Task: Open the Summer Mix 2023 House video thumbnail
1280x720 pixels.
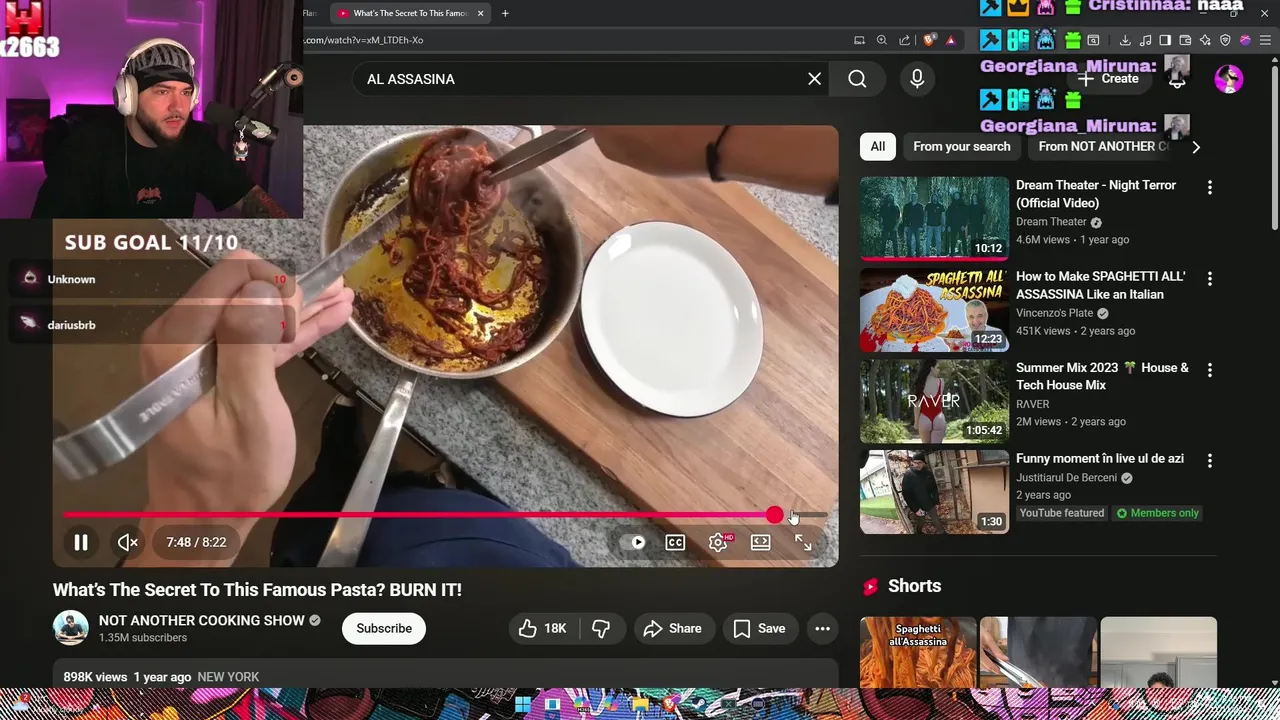Action: point(934,401)
